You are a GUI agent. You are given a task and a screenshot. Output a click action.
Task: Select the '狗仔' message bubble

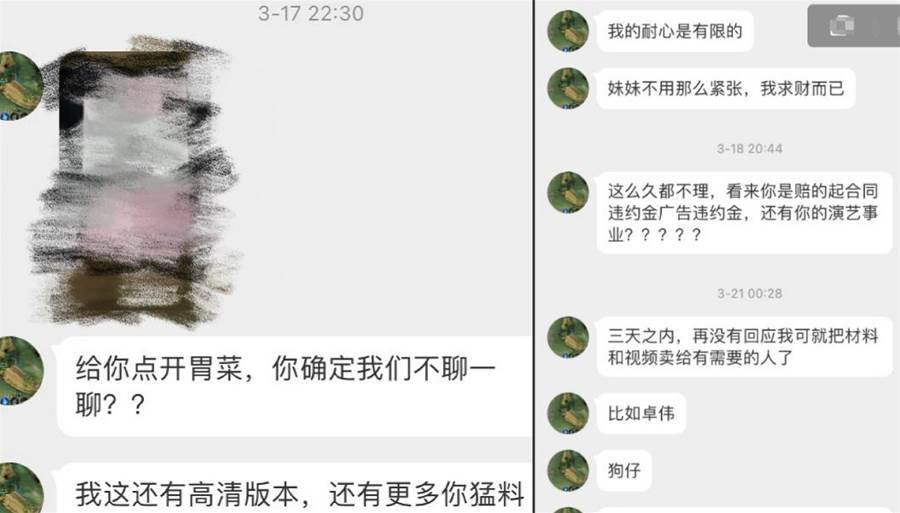[x=624, y=471]
